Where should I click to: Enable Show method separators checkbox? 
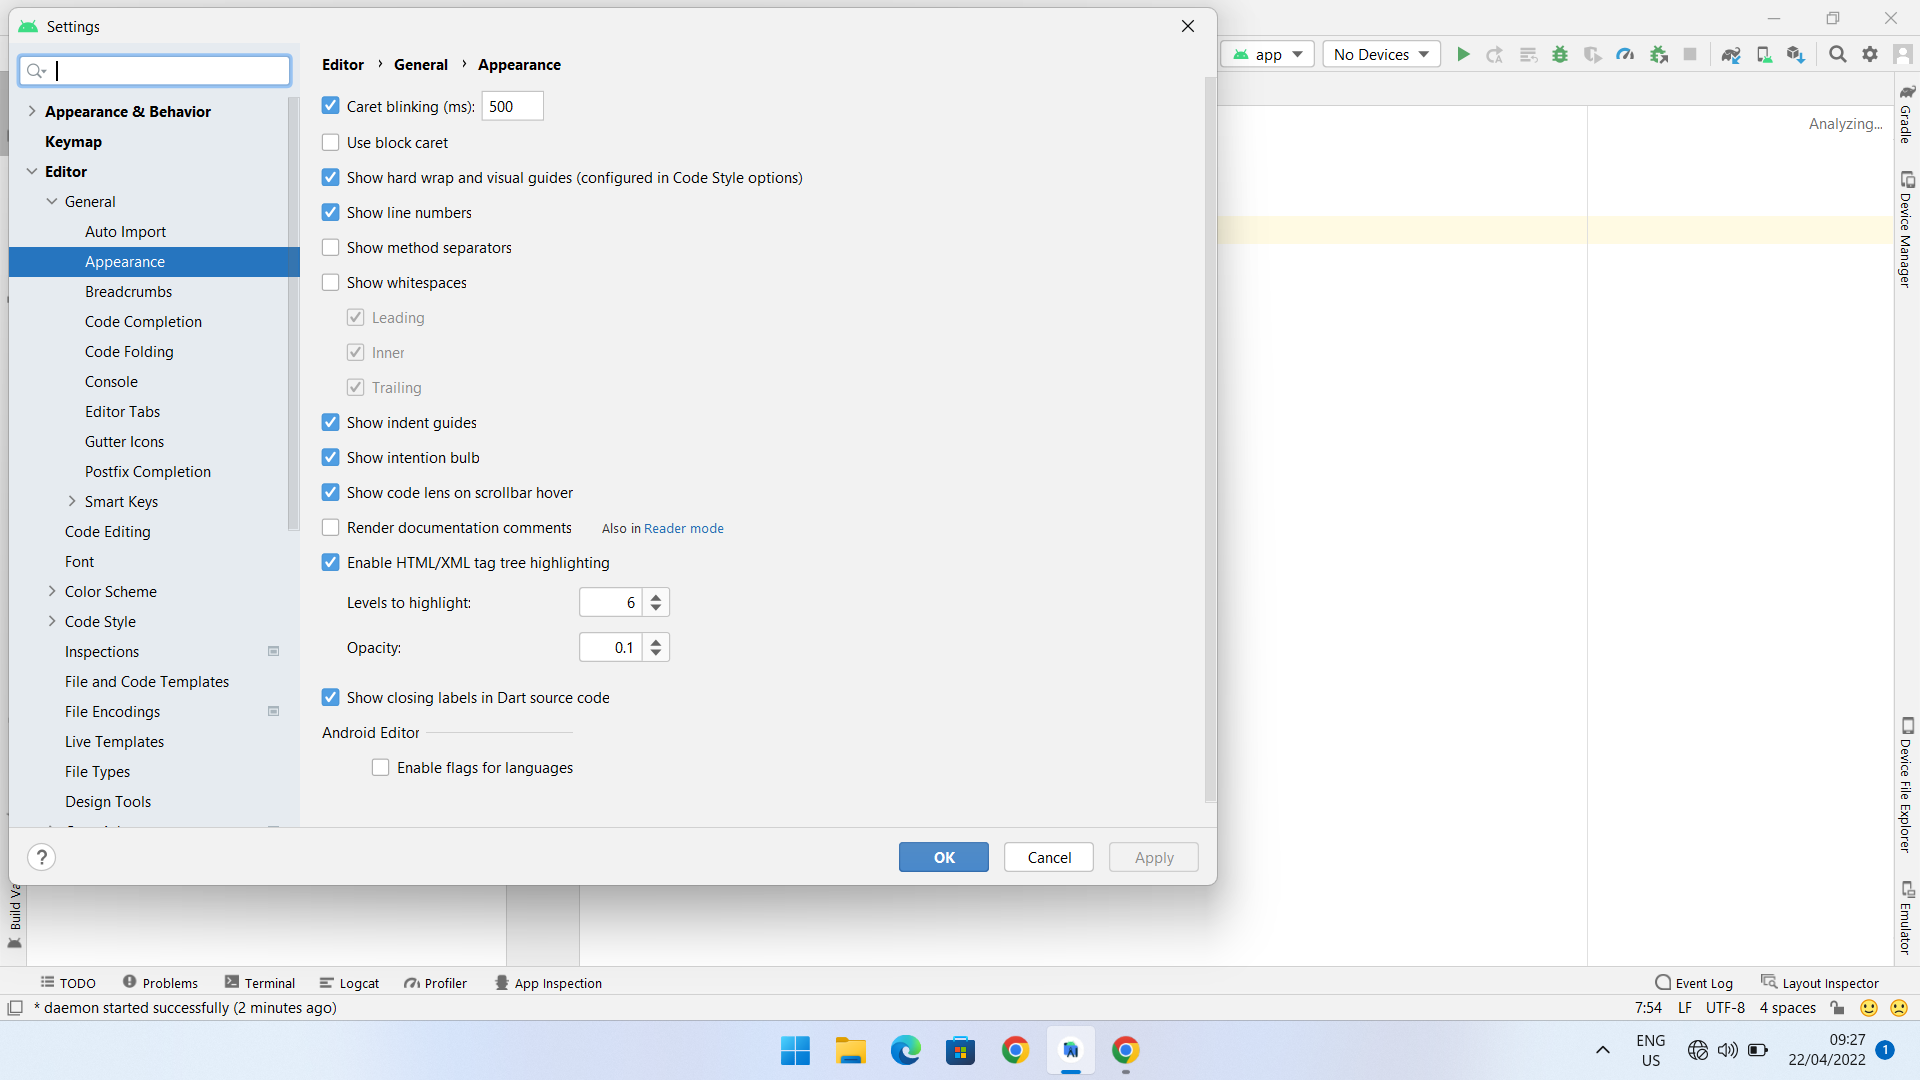[x=330, y=247]
